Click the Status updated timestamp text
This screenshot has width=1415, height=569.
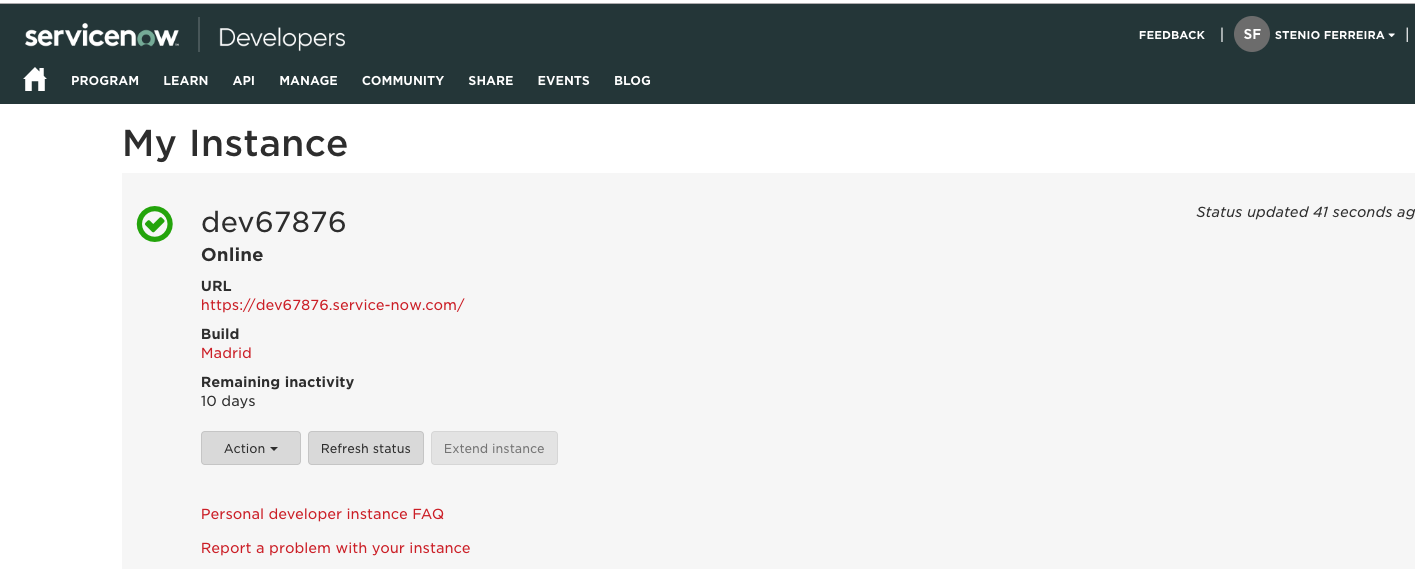point(1305,212)
